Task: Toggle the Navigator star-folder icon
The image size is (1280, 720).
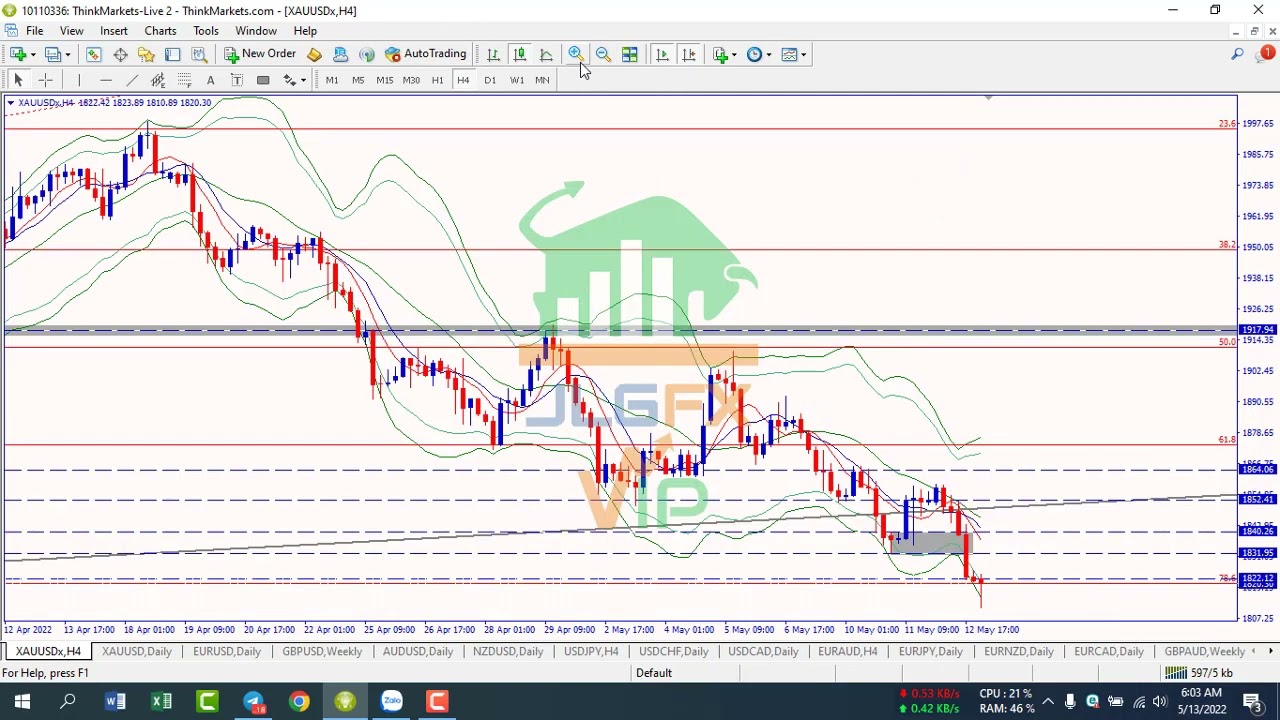Action: [x=146, y=54]
